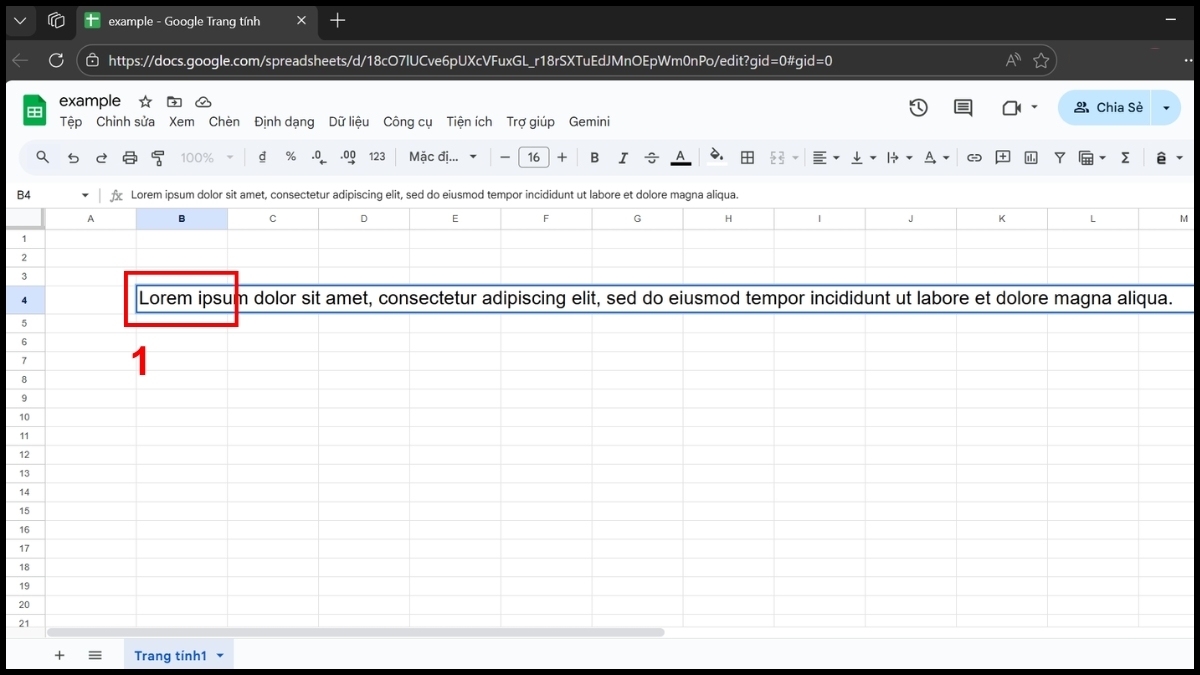Toggle bold formatting
This screenshot has height=675, width=1200.
pyautogui.click(x=594, y=157)
